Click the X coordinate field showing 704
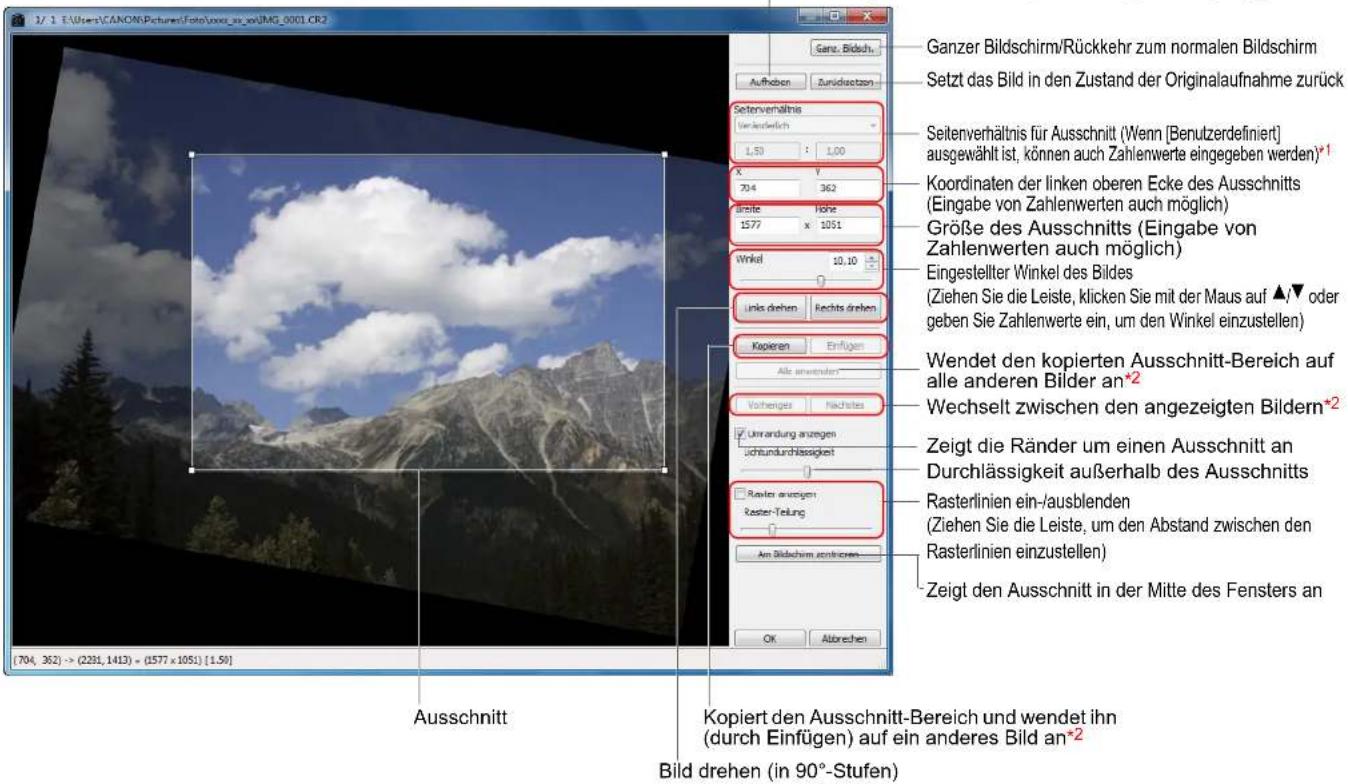The height and width of the screenshot is (784, 1348). [x=767, y=187]
